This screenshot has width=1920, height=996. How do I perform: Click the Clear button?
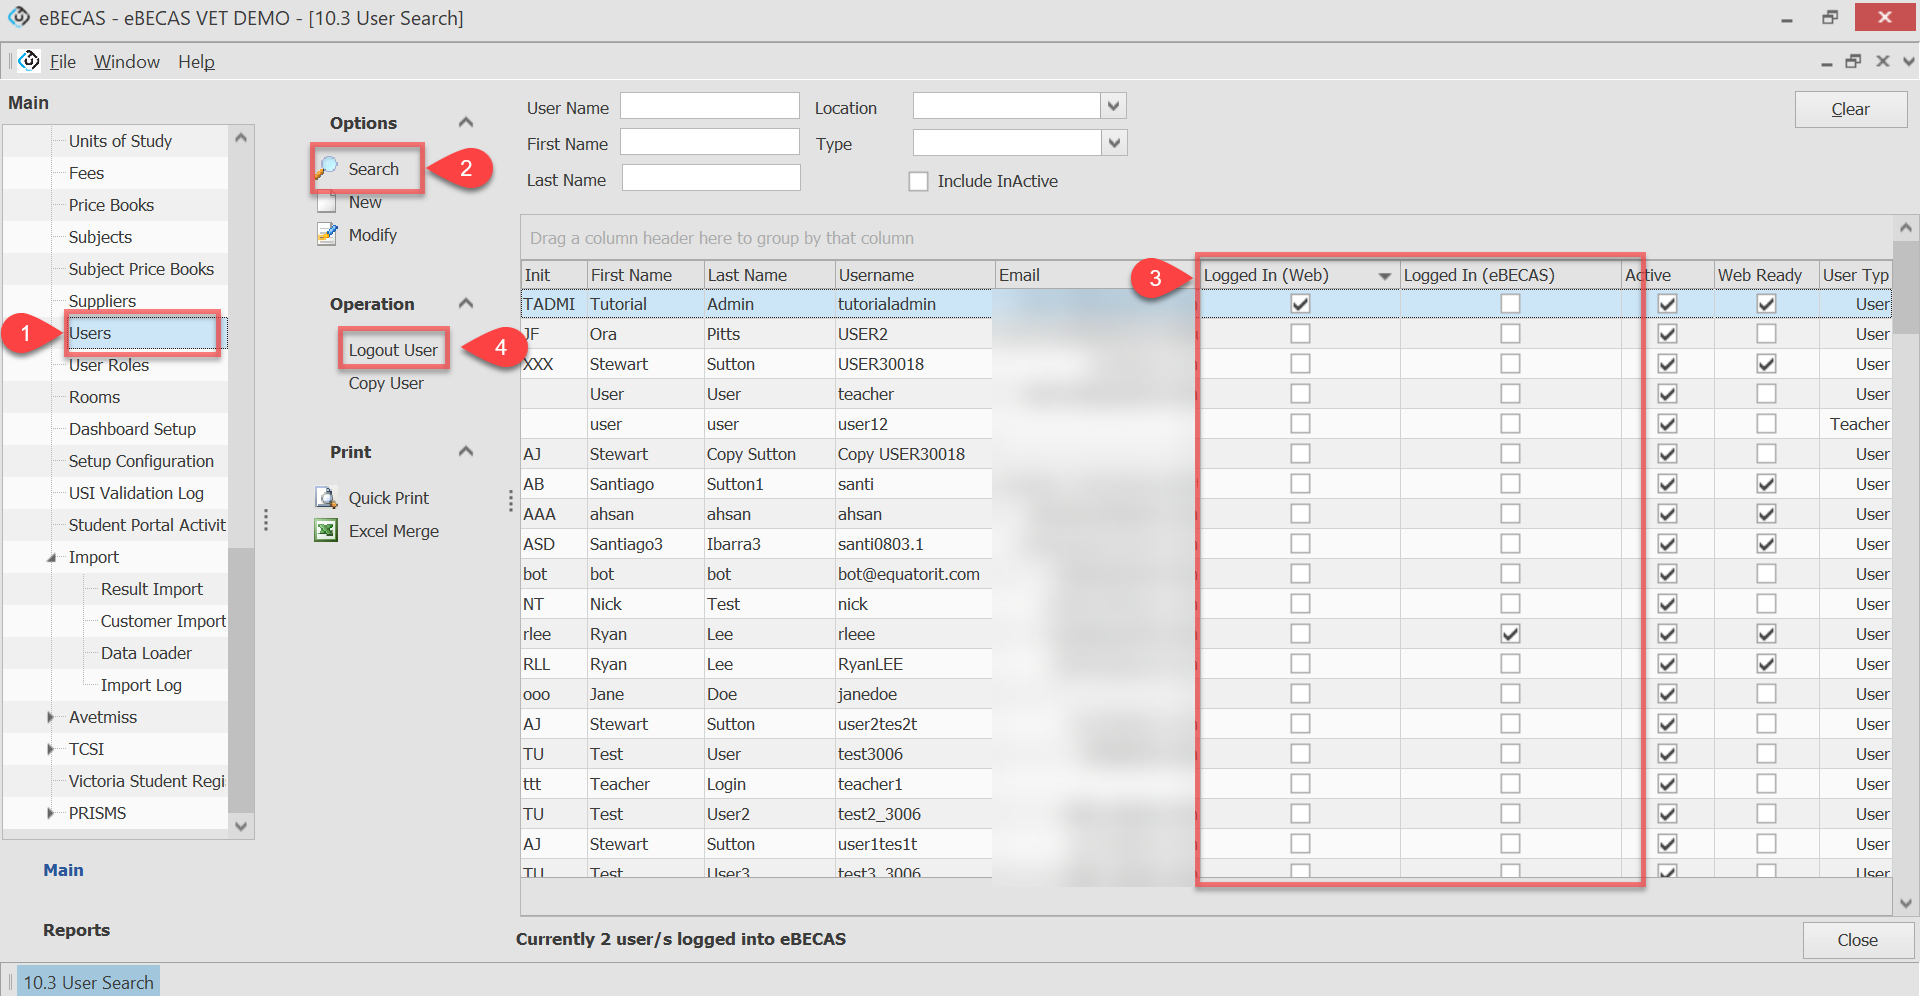tap(1850, 109)
